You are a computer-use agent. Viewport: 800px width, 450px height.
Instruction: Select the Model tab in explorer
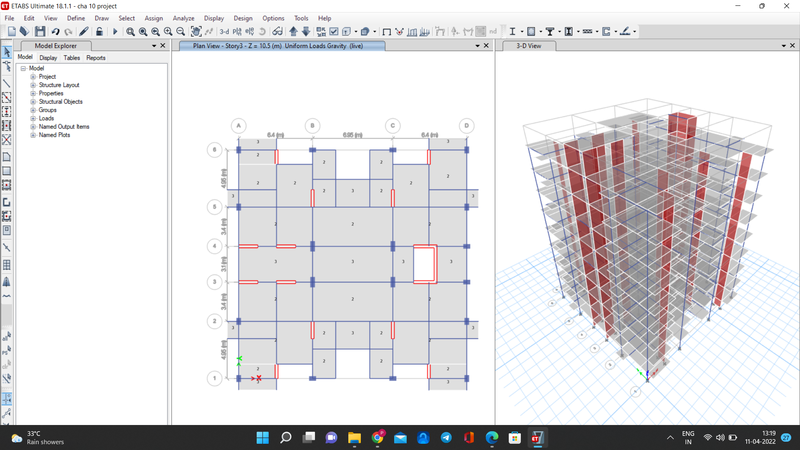[x=25, y=57]
